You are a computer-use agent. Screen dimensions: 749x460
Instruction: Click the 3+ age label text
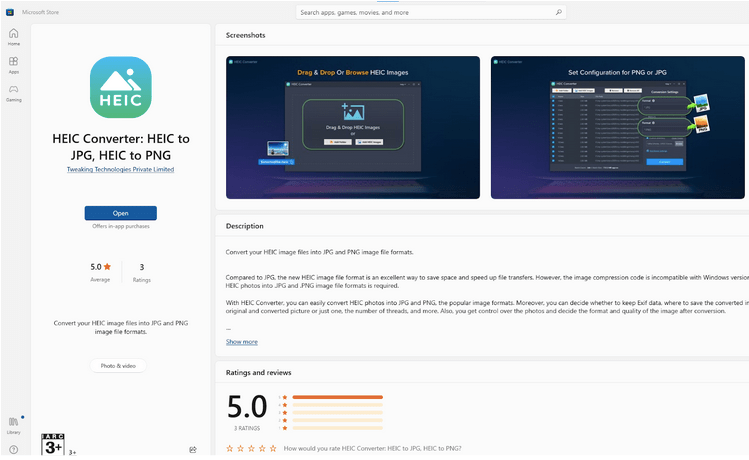pos(72,452)
